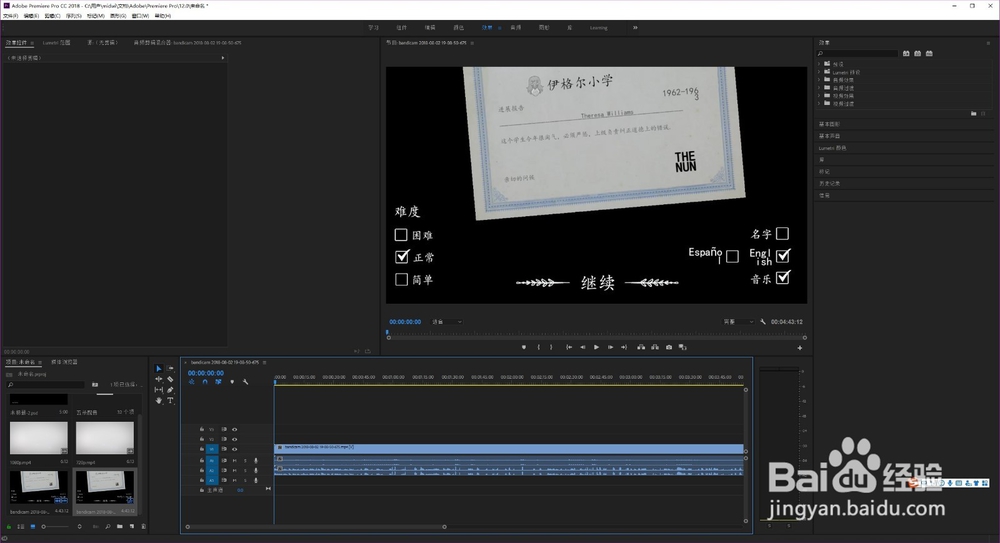Expand Lumetri presets folder in Effects panel
Image resolution: width=1000 pixels, height=543 pixels.
[x=820, y=72]
